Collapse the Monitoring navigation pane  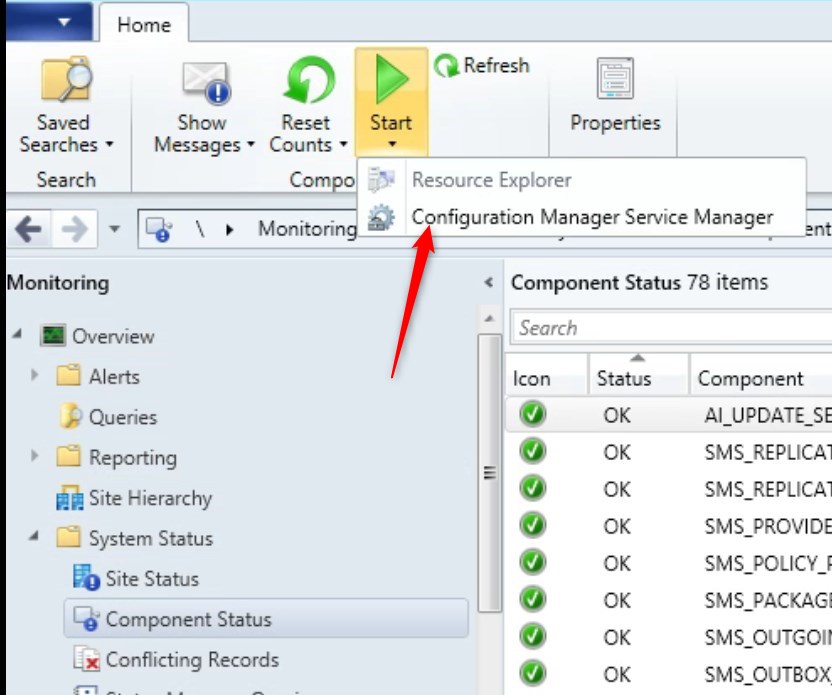489,282
